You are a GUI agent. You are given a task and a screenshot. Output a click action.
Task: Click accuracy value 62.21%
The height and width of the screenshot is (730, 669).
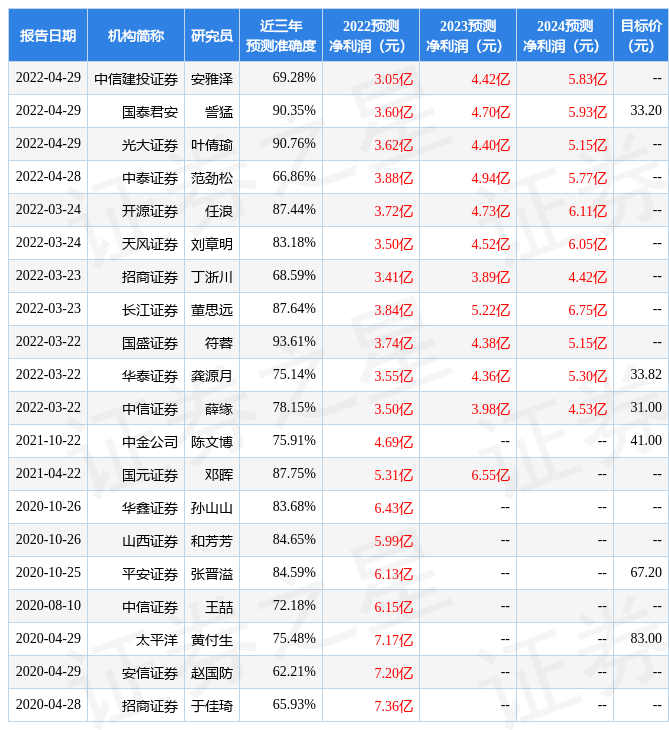click(x=294, y=671)
